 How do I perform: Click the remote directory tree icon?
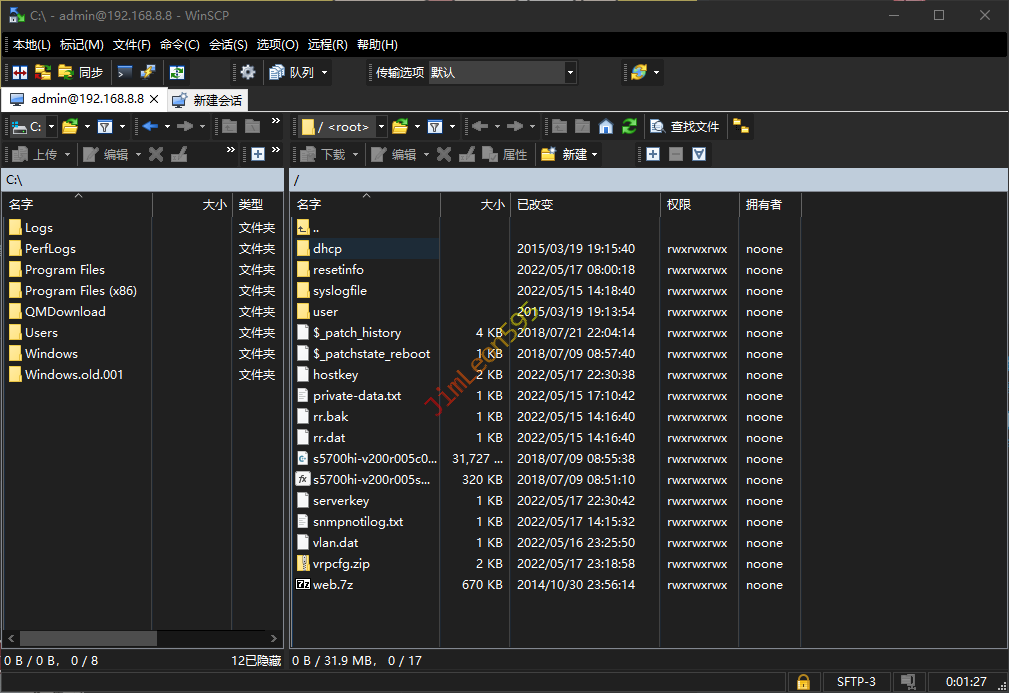point(741,126)
